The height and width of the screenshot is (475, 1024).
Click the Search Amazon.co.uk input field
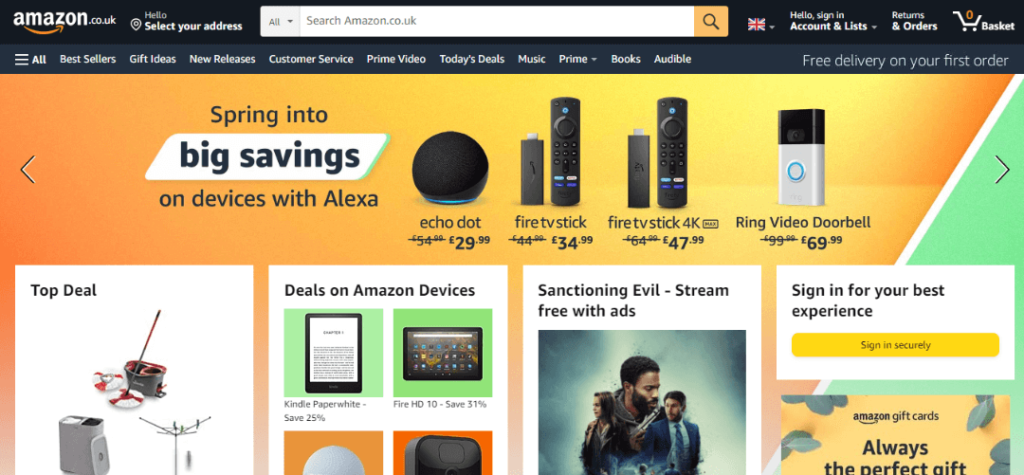[x=497, y=22]
